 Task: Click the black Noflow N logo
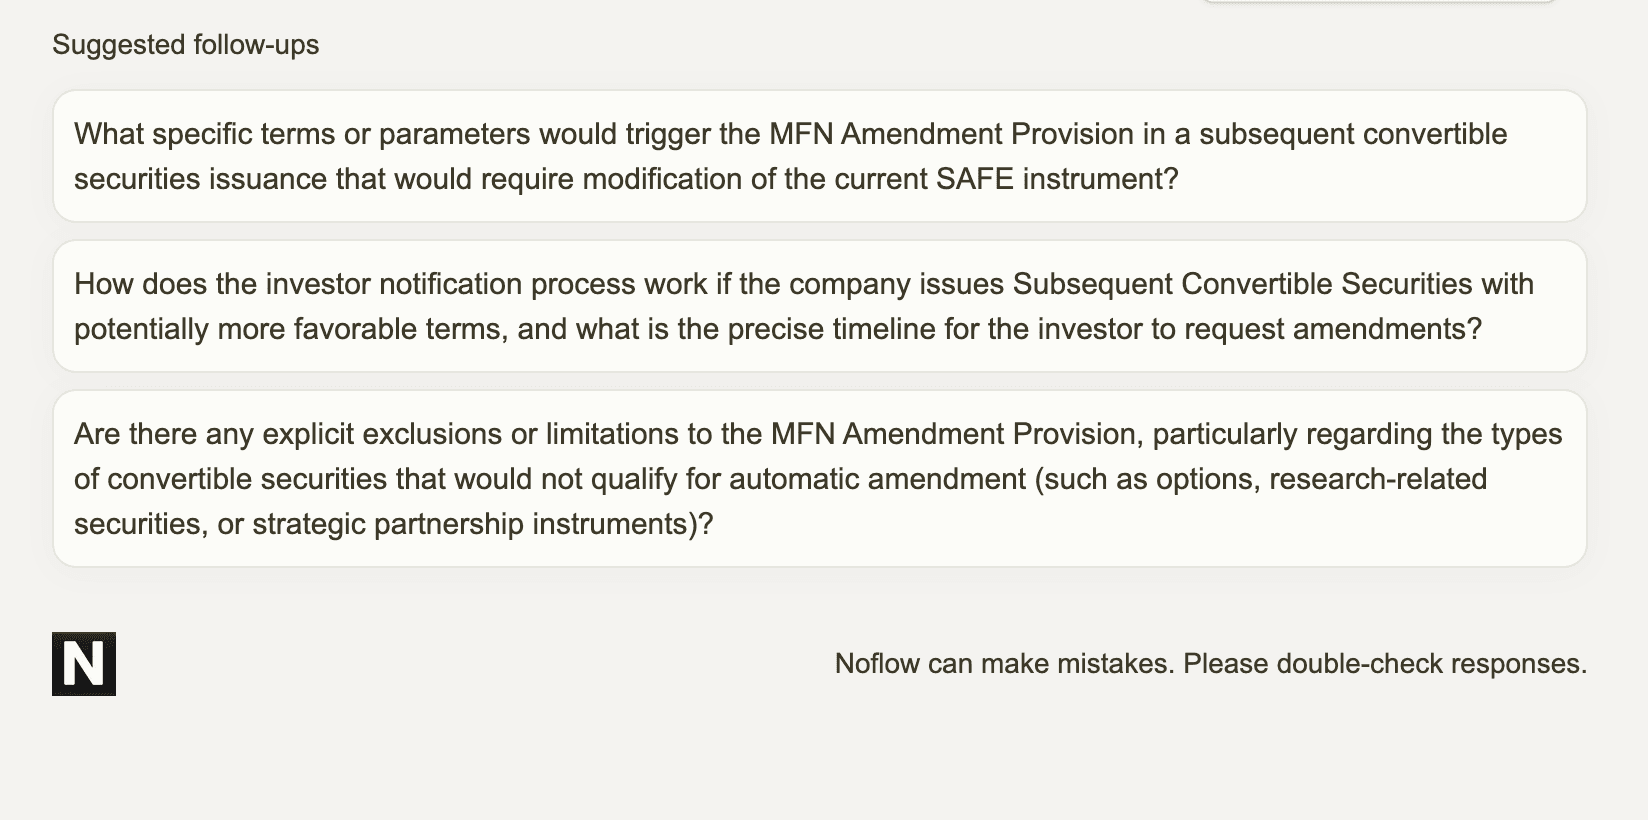point(84,664)
